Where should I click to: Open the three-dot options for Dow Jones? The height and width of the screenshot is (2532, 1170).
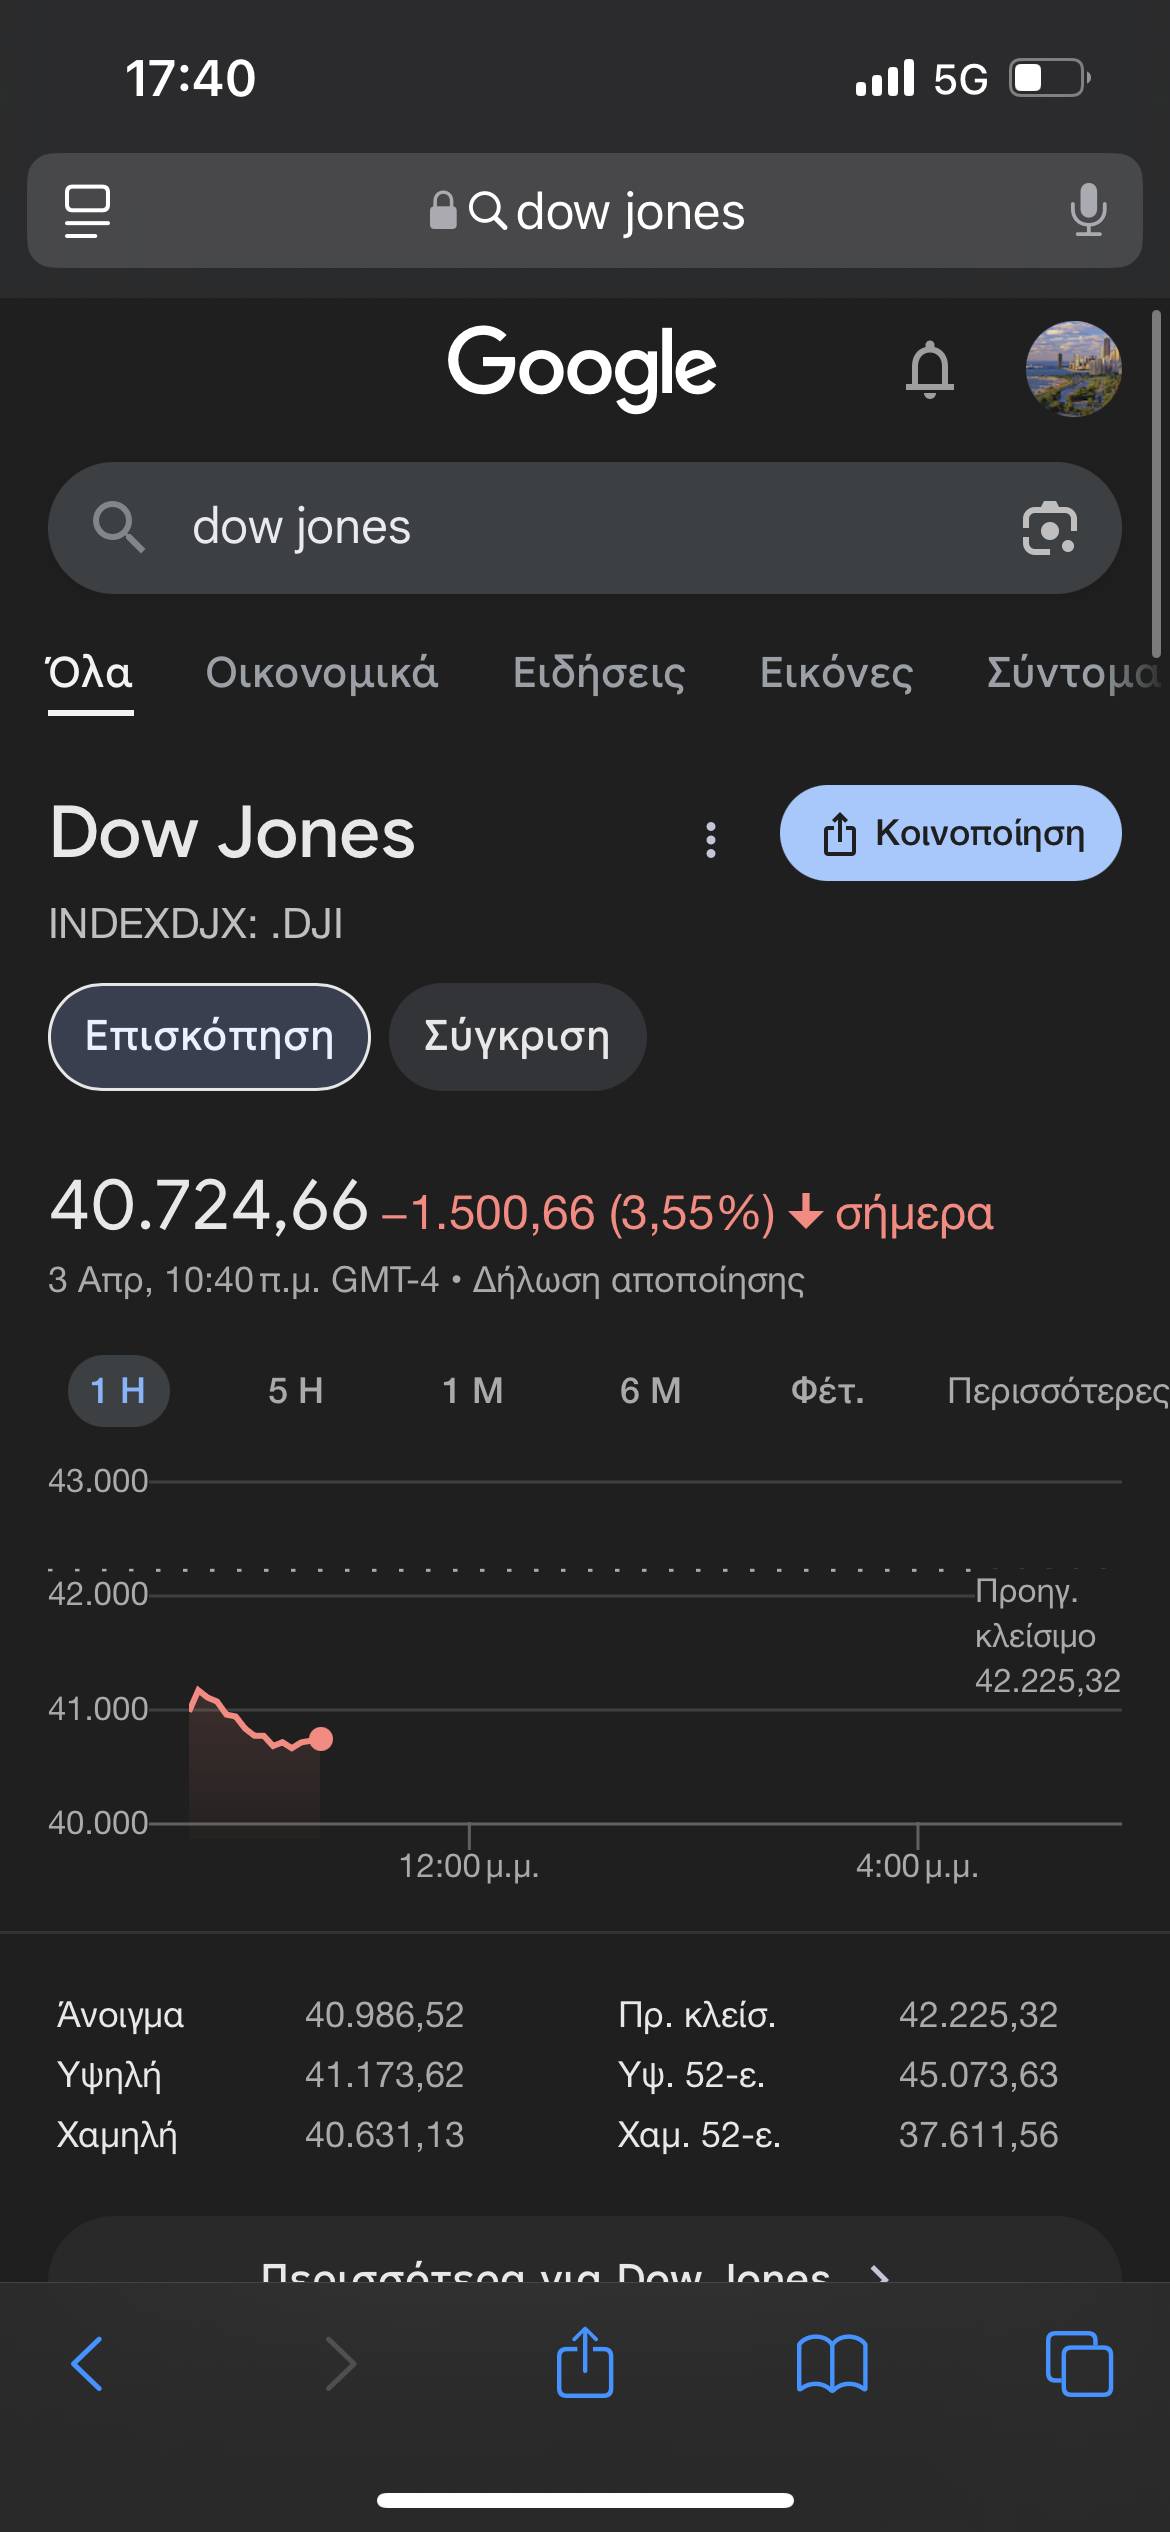click(711, 839)
